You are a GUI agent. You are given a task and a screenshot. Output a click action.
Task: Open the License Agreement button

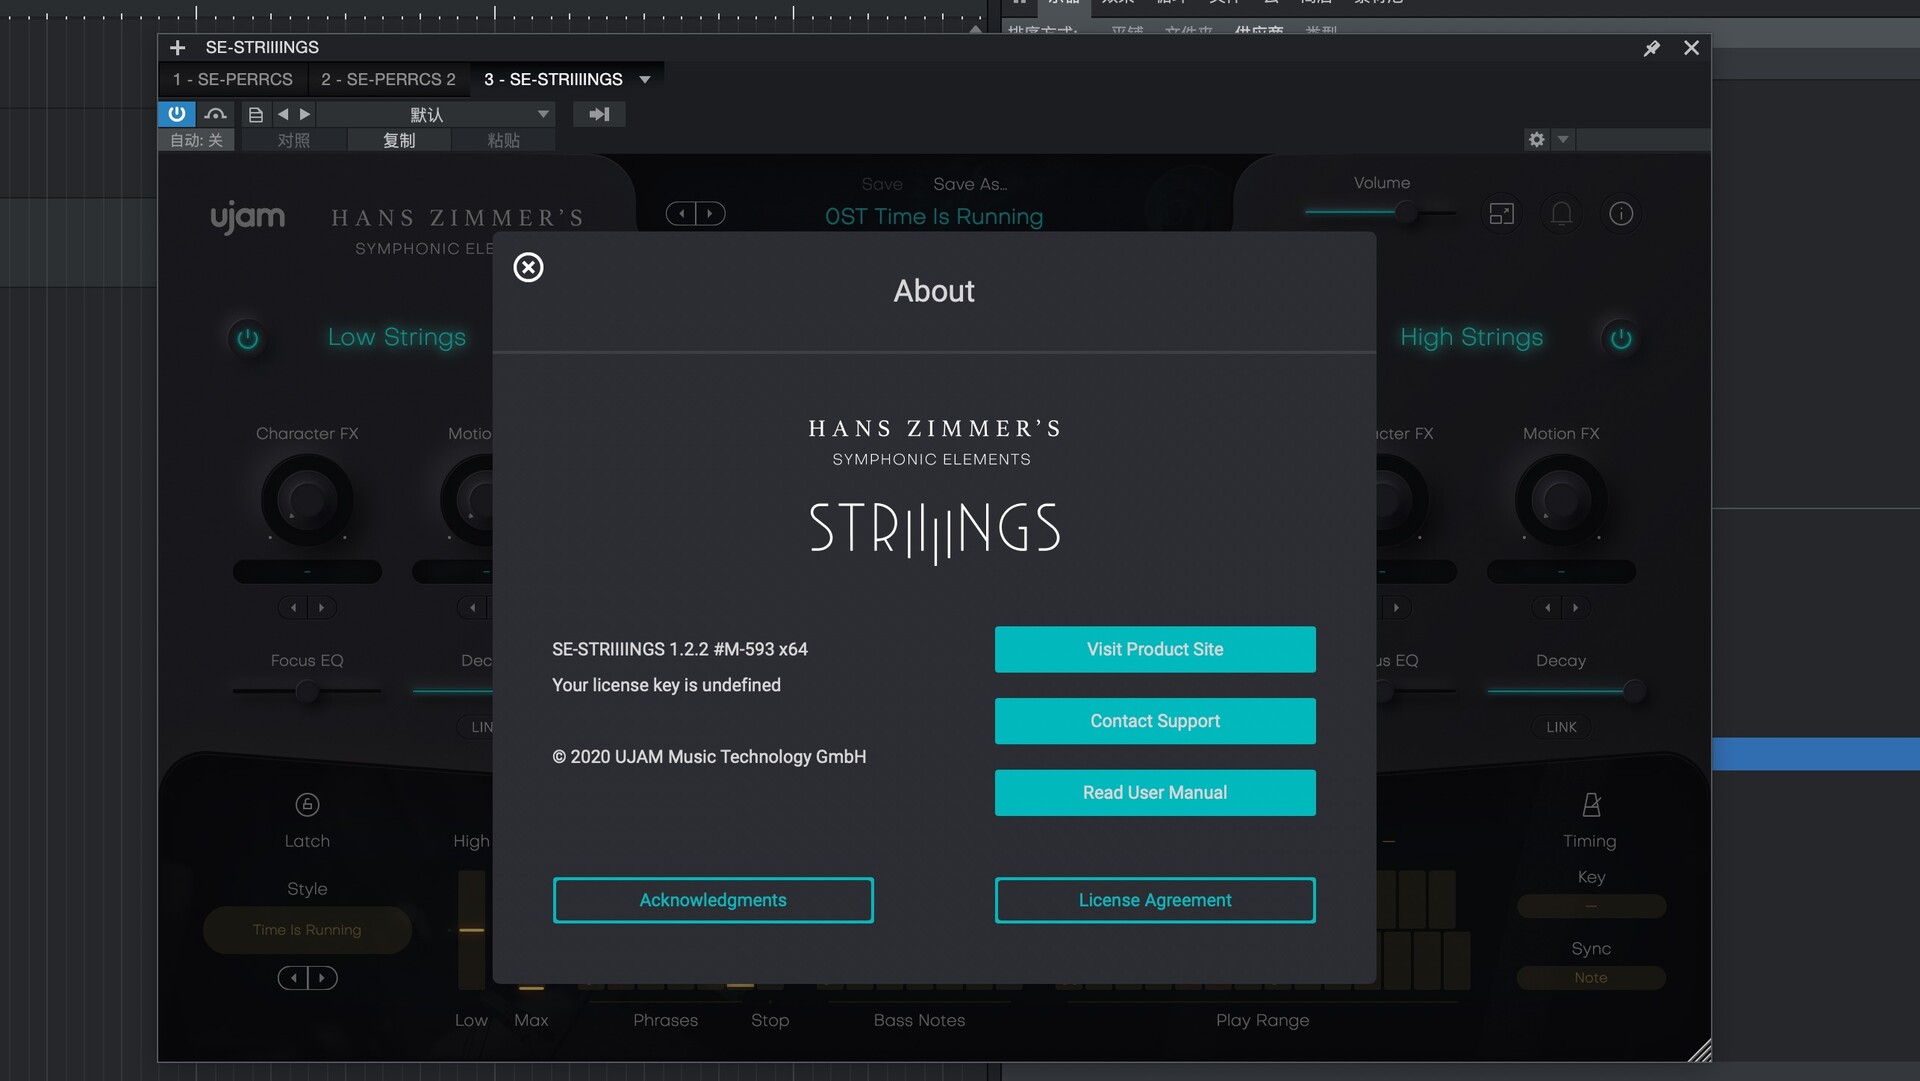click(x=1155, y=900)
